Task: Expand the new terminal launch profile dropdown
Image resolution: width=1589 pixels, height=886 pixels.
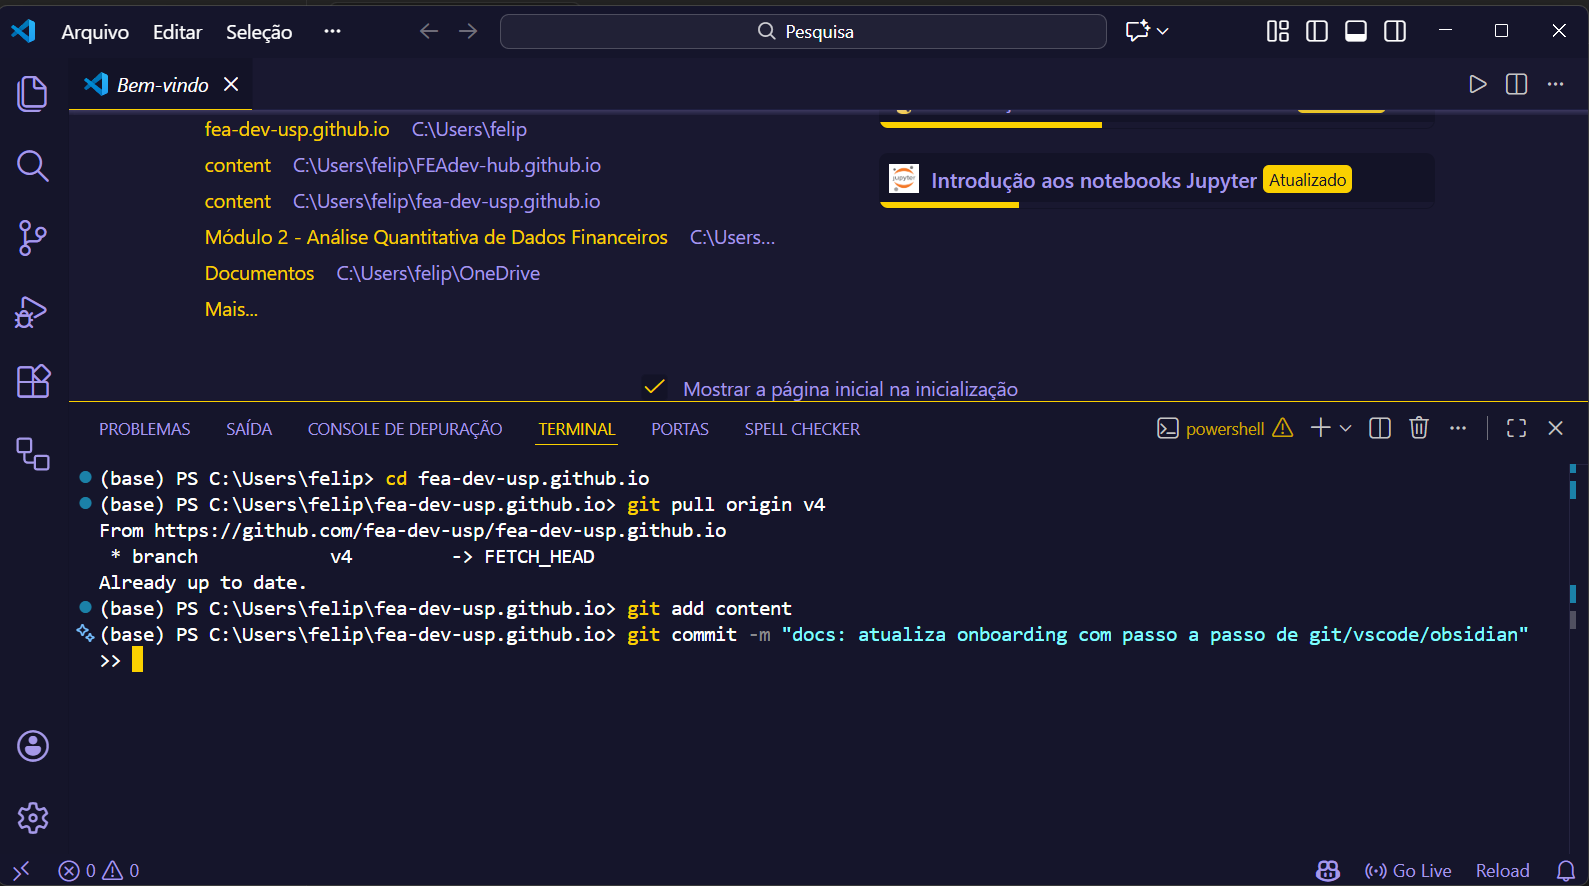Action: [1346, 428]
